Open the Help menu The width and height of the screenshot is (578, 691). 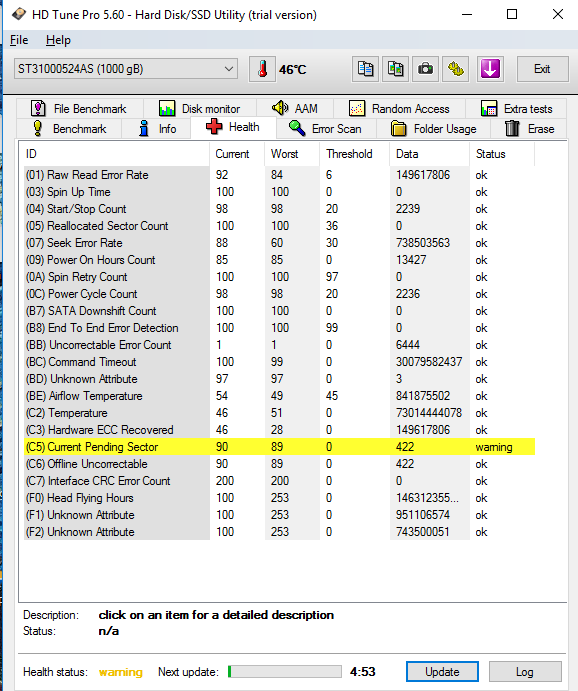pyautogui.click(x=58, y=40)
